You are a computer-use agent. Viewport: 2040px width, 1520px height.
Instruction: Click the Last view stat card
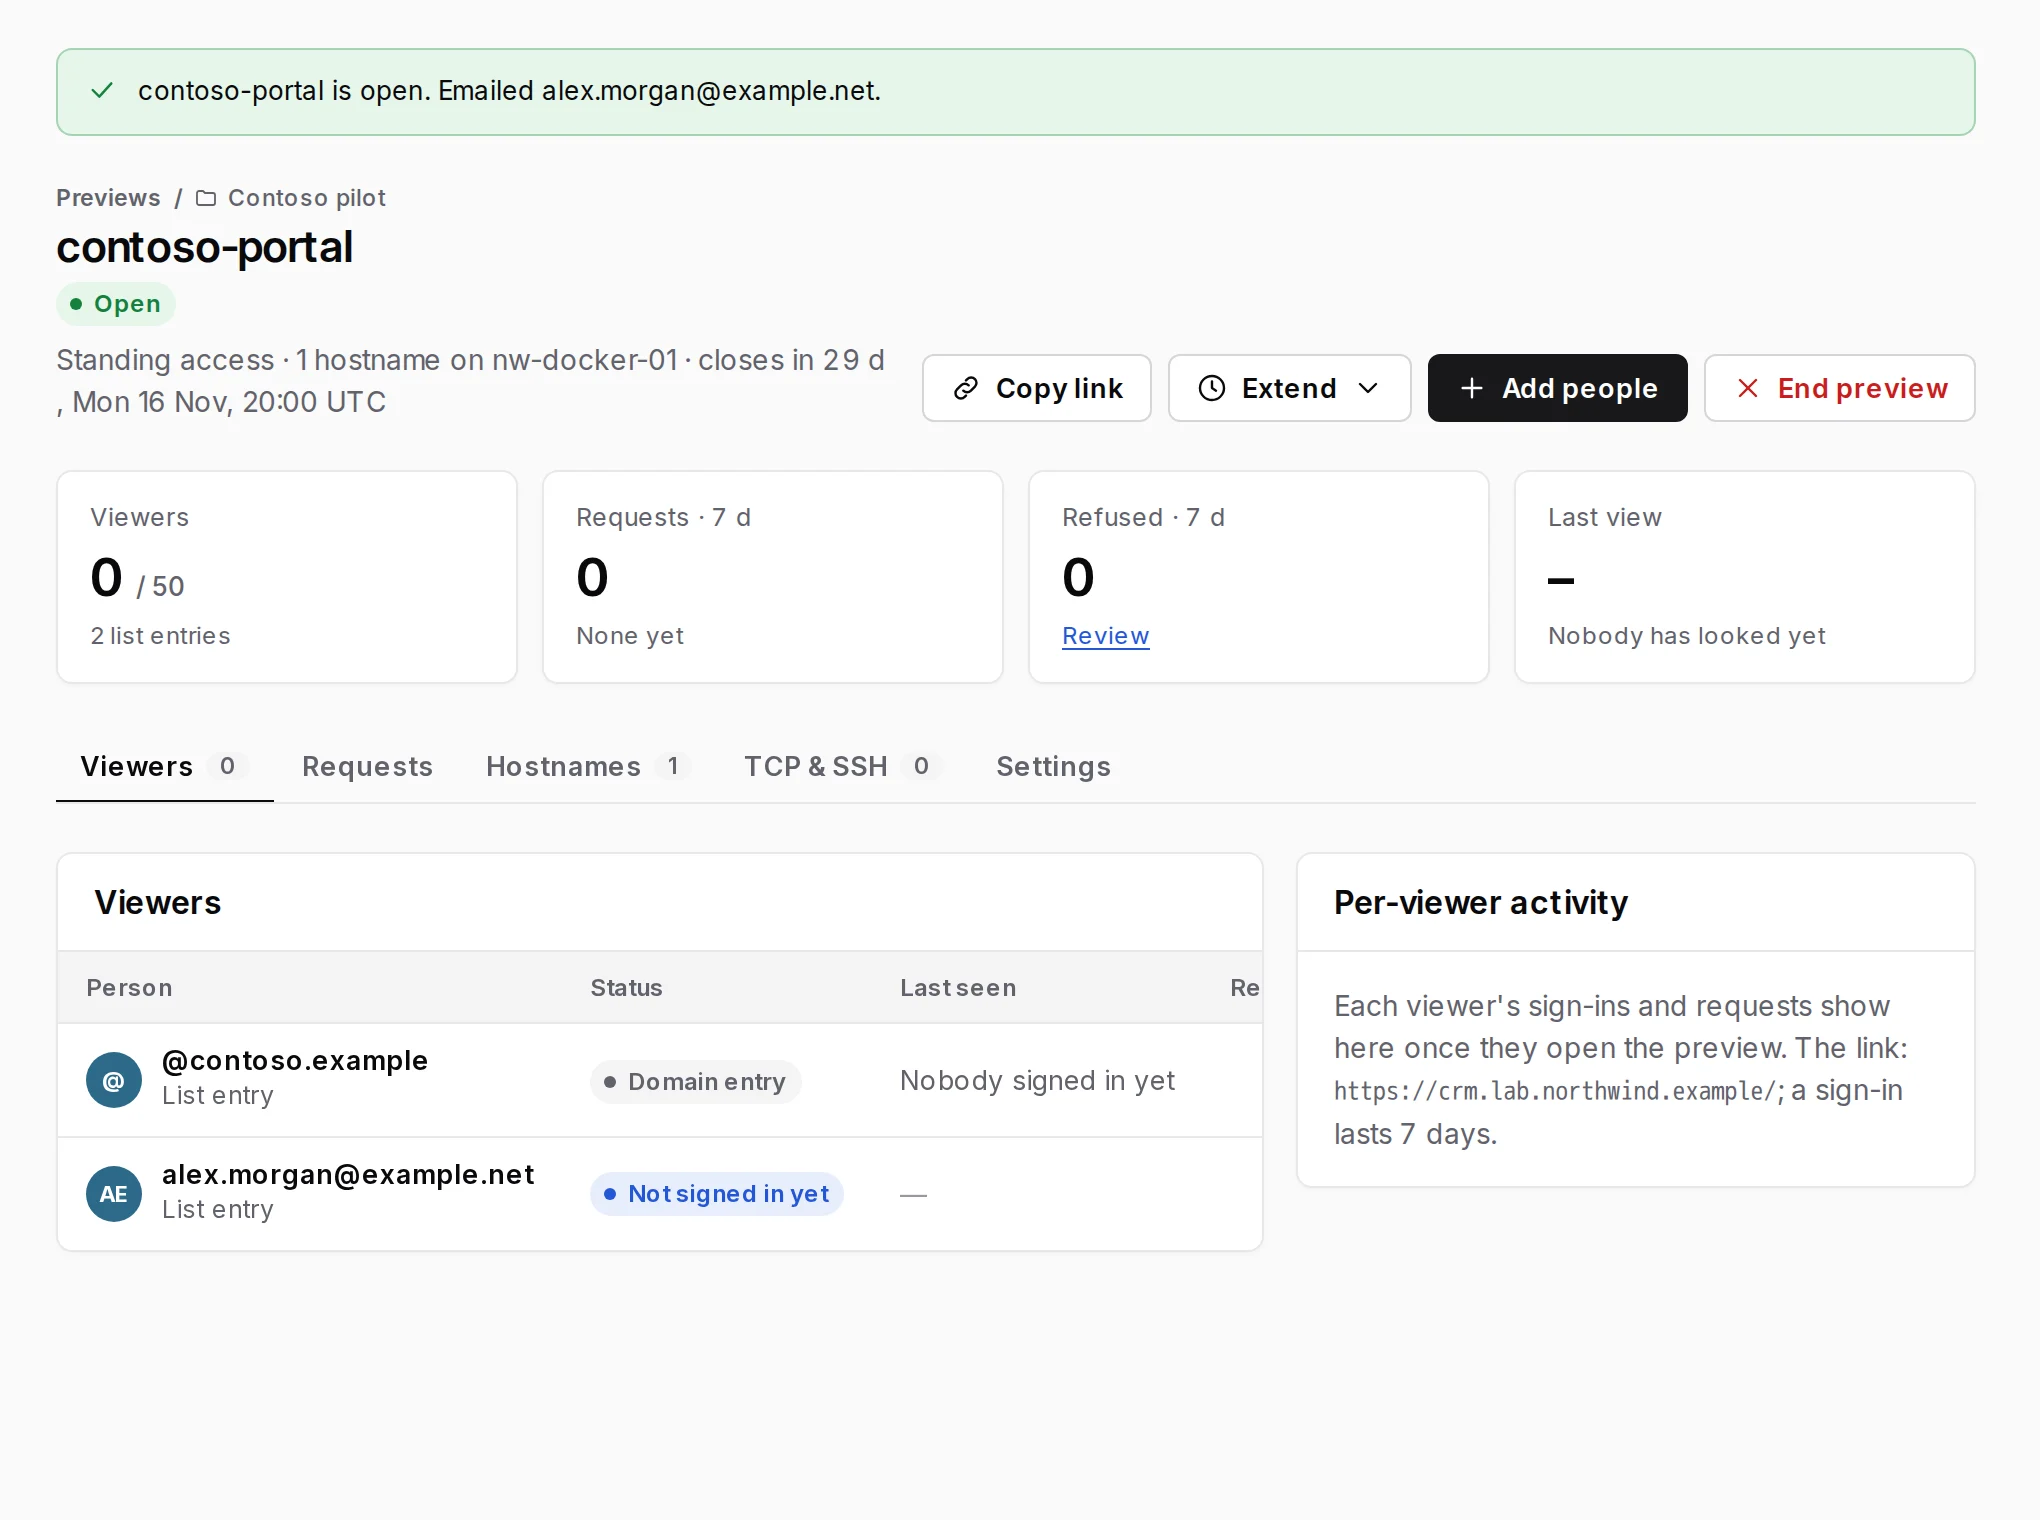pos(1745,577)
